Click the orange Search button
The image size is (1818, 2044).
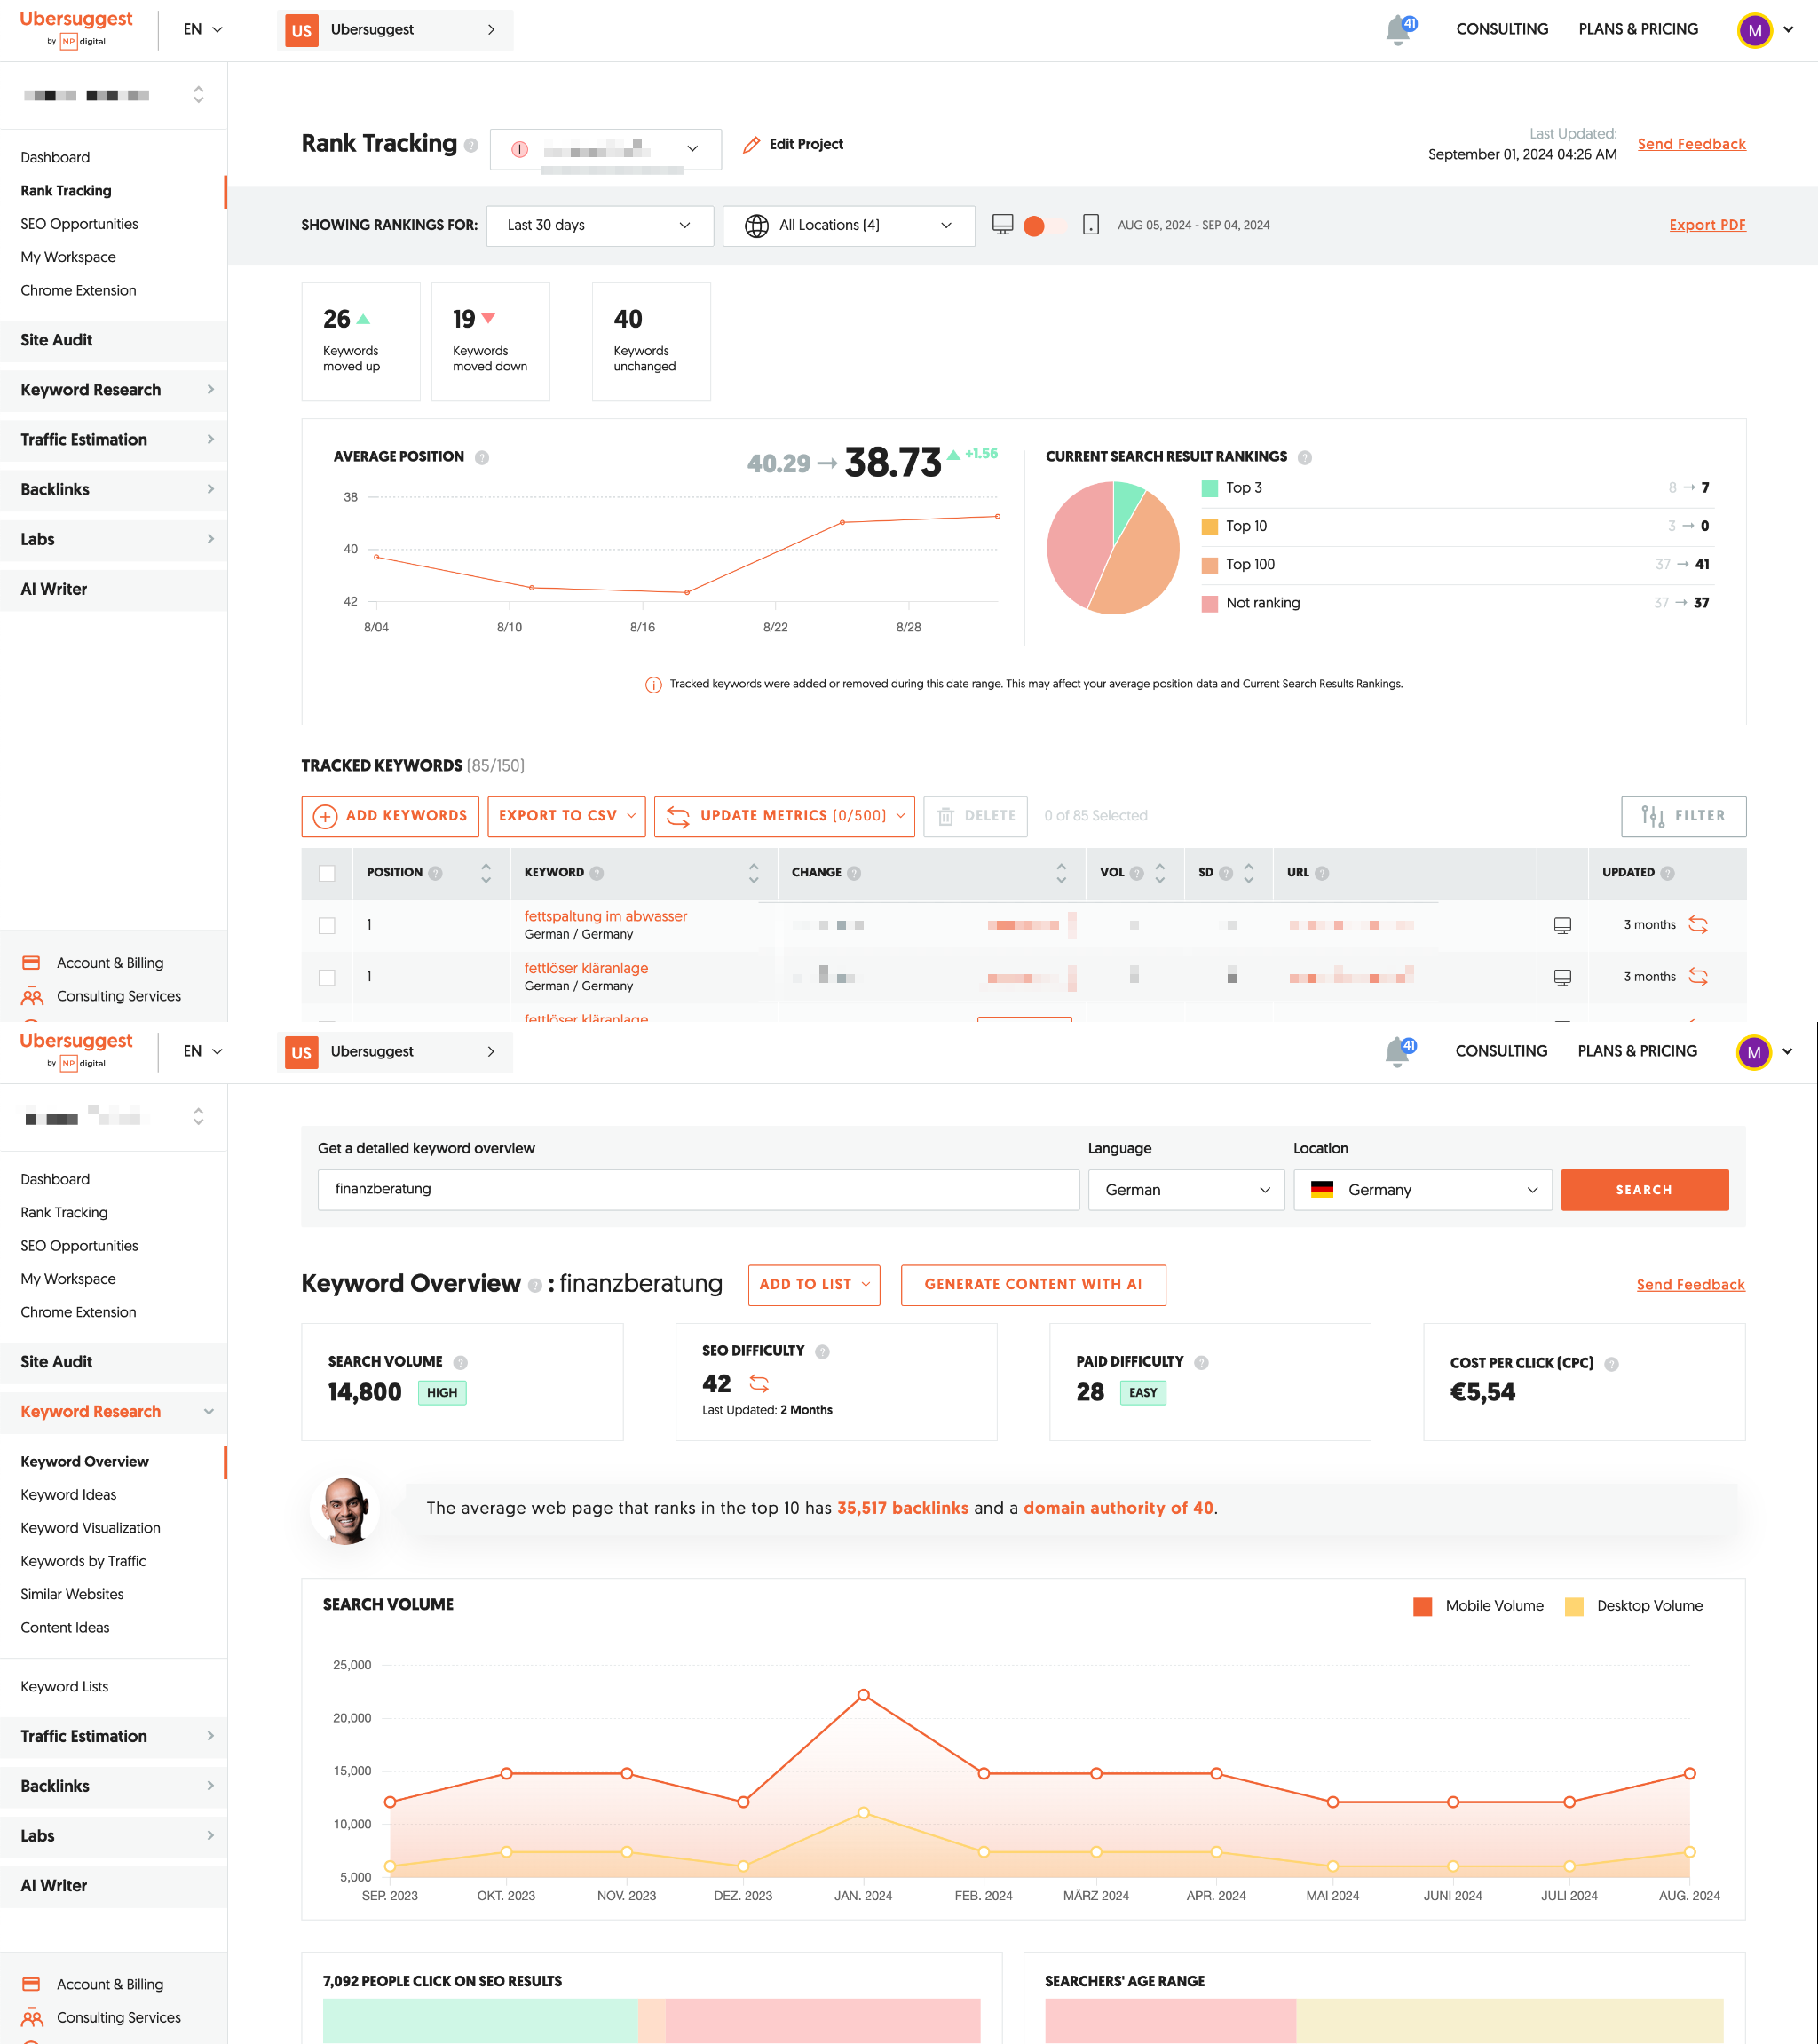point(1644,1190)
